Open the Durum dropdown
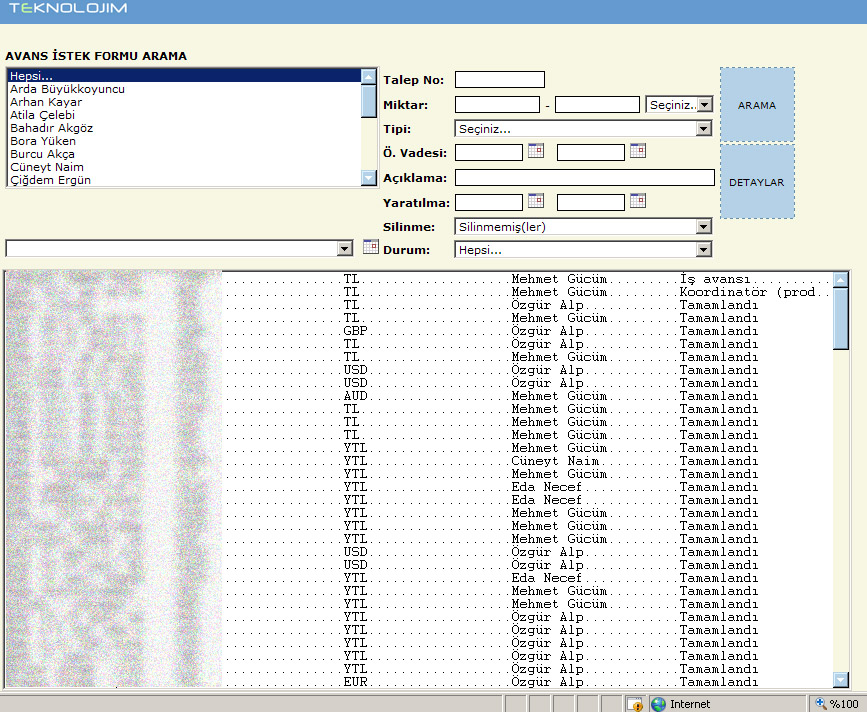 [703, 250]
